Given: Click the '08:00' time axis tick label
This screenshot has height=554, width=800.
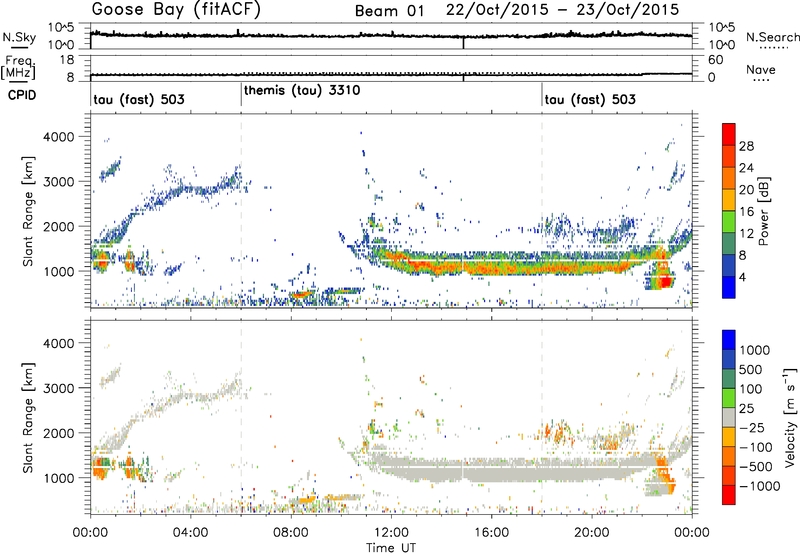Looking at the screenshot, I should click(291, 532).
